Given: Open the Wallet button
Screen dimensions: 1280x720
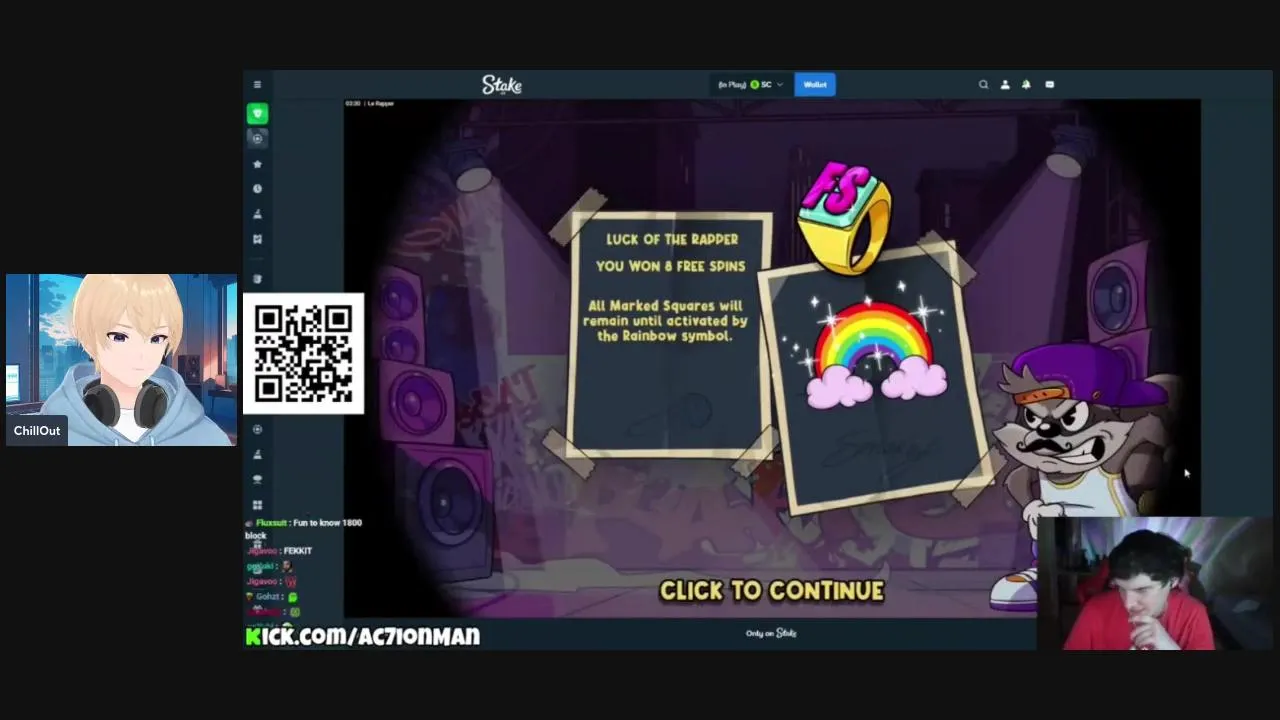Looking at the screenshot, I should point(815,85).
